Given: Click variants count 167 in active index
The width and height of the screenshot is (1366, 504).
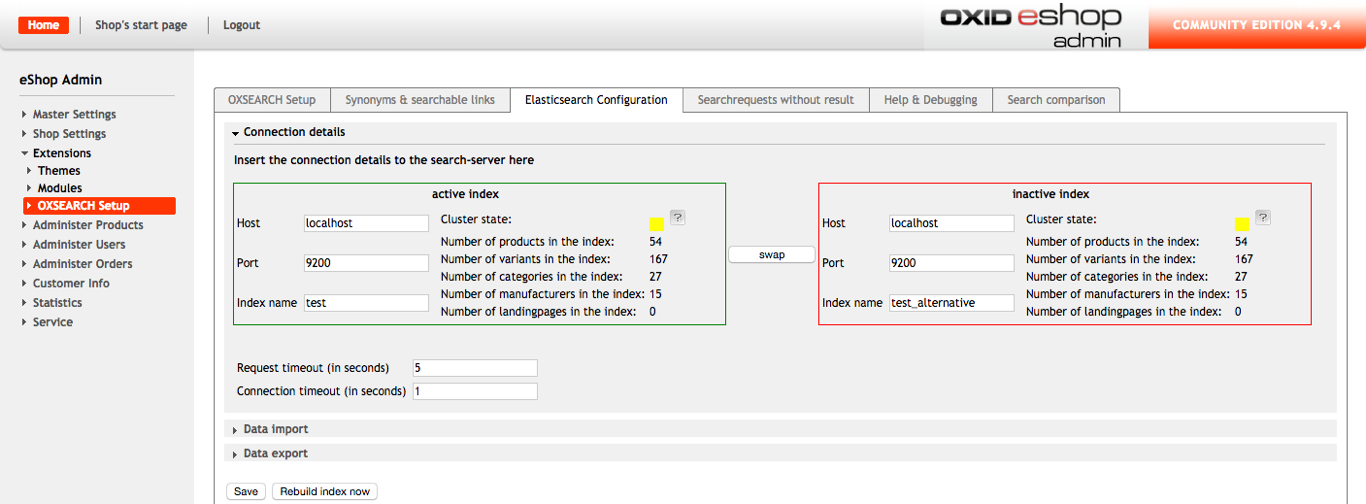Looking at the screenshot, I should click(x=658, y=259).
